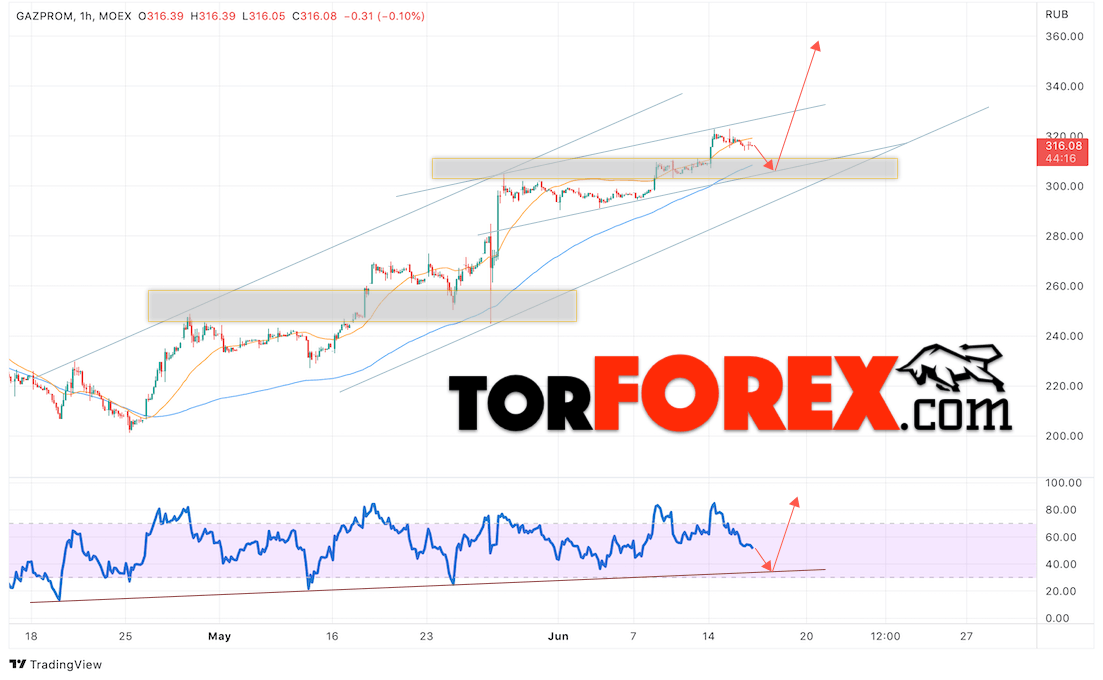Click the GAZPROM symbol title
The image size is (1103, 680).
44,16
